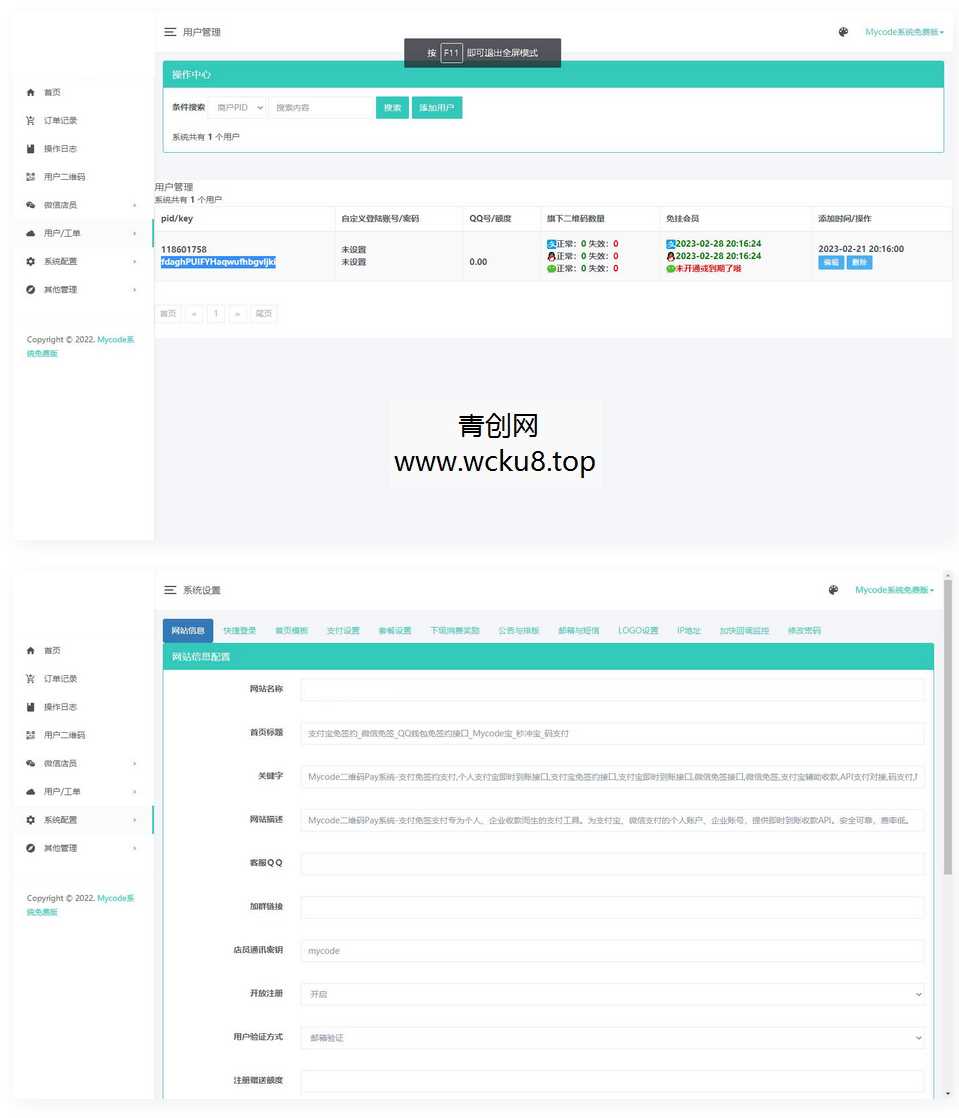Screen dimensions: 959x1118
Task: Click the 编辑 button for user 118601758
Action: (x=831, y=263)
